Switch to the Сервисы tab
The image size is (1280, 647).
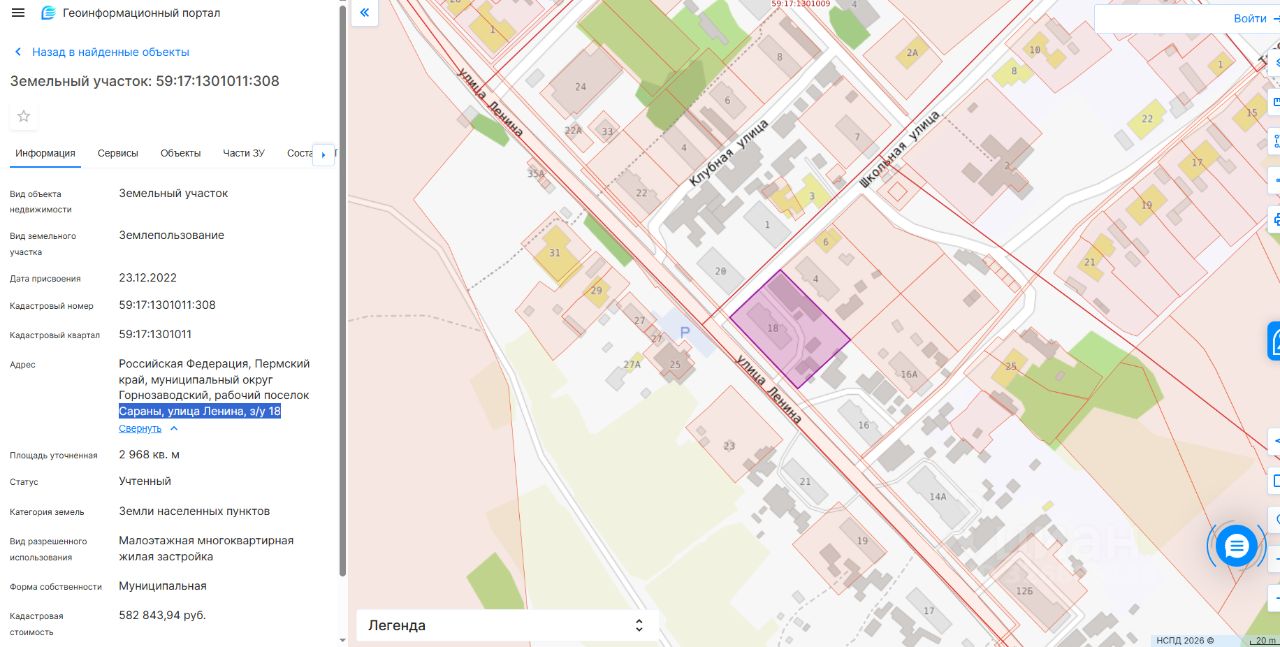pos(118,153)
